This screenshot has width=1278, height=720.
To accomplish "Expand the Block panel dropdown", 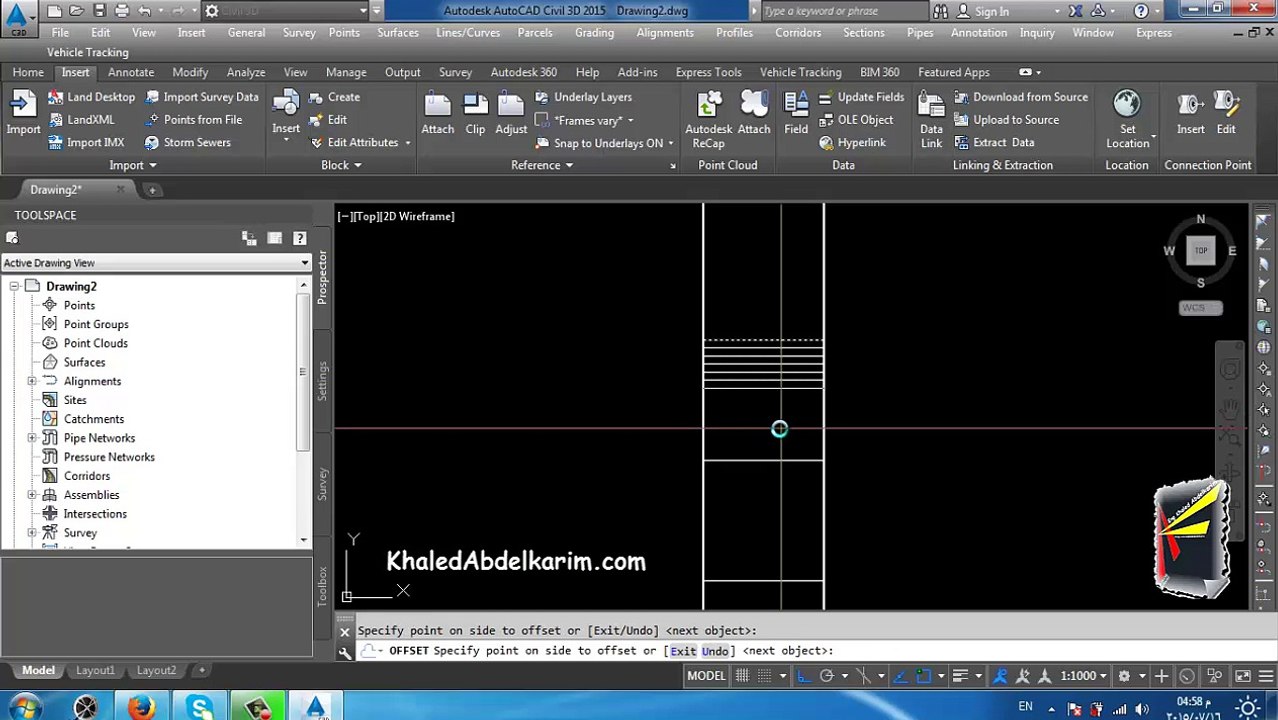I will coord(341,165).
